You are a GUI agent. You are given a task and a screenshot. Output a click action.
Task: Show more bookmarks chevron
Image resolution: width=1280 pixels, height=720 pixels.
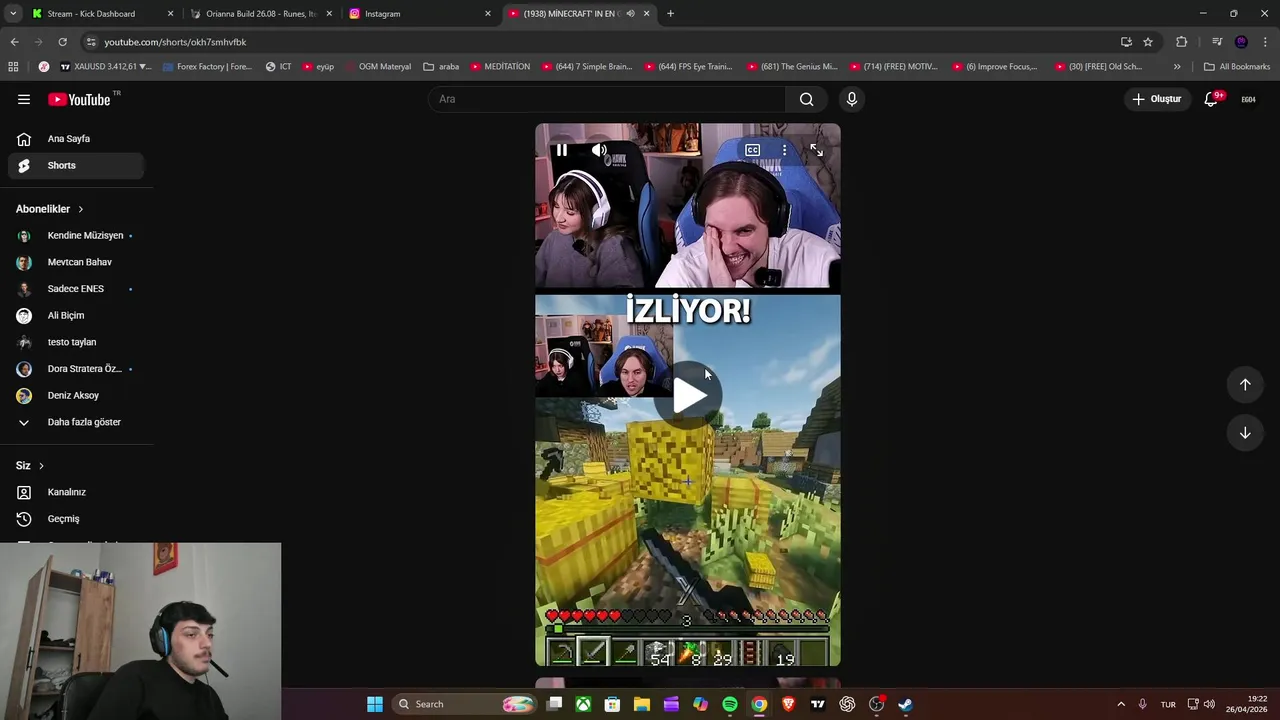pyautogui.click(x=1177, y=67)
